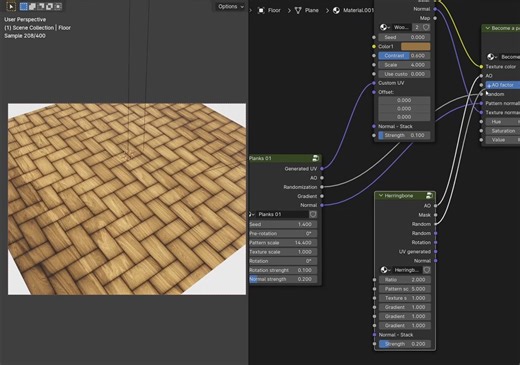Adjust the Strength 0.100 slider on Wood node
This screenshot has height=365, width=520.
pyautogui.click(x=404, y=135)
